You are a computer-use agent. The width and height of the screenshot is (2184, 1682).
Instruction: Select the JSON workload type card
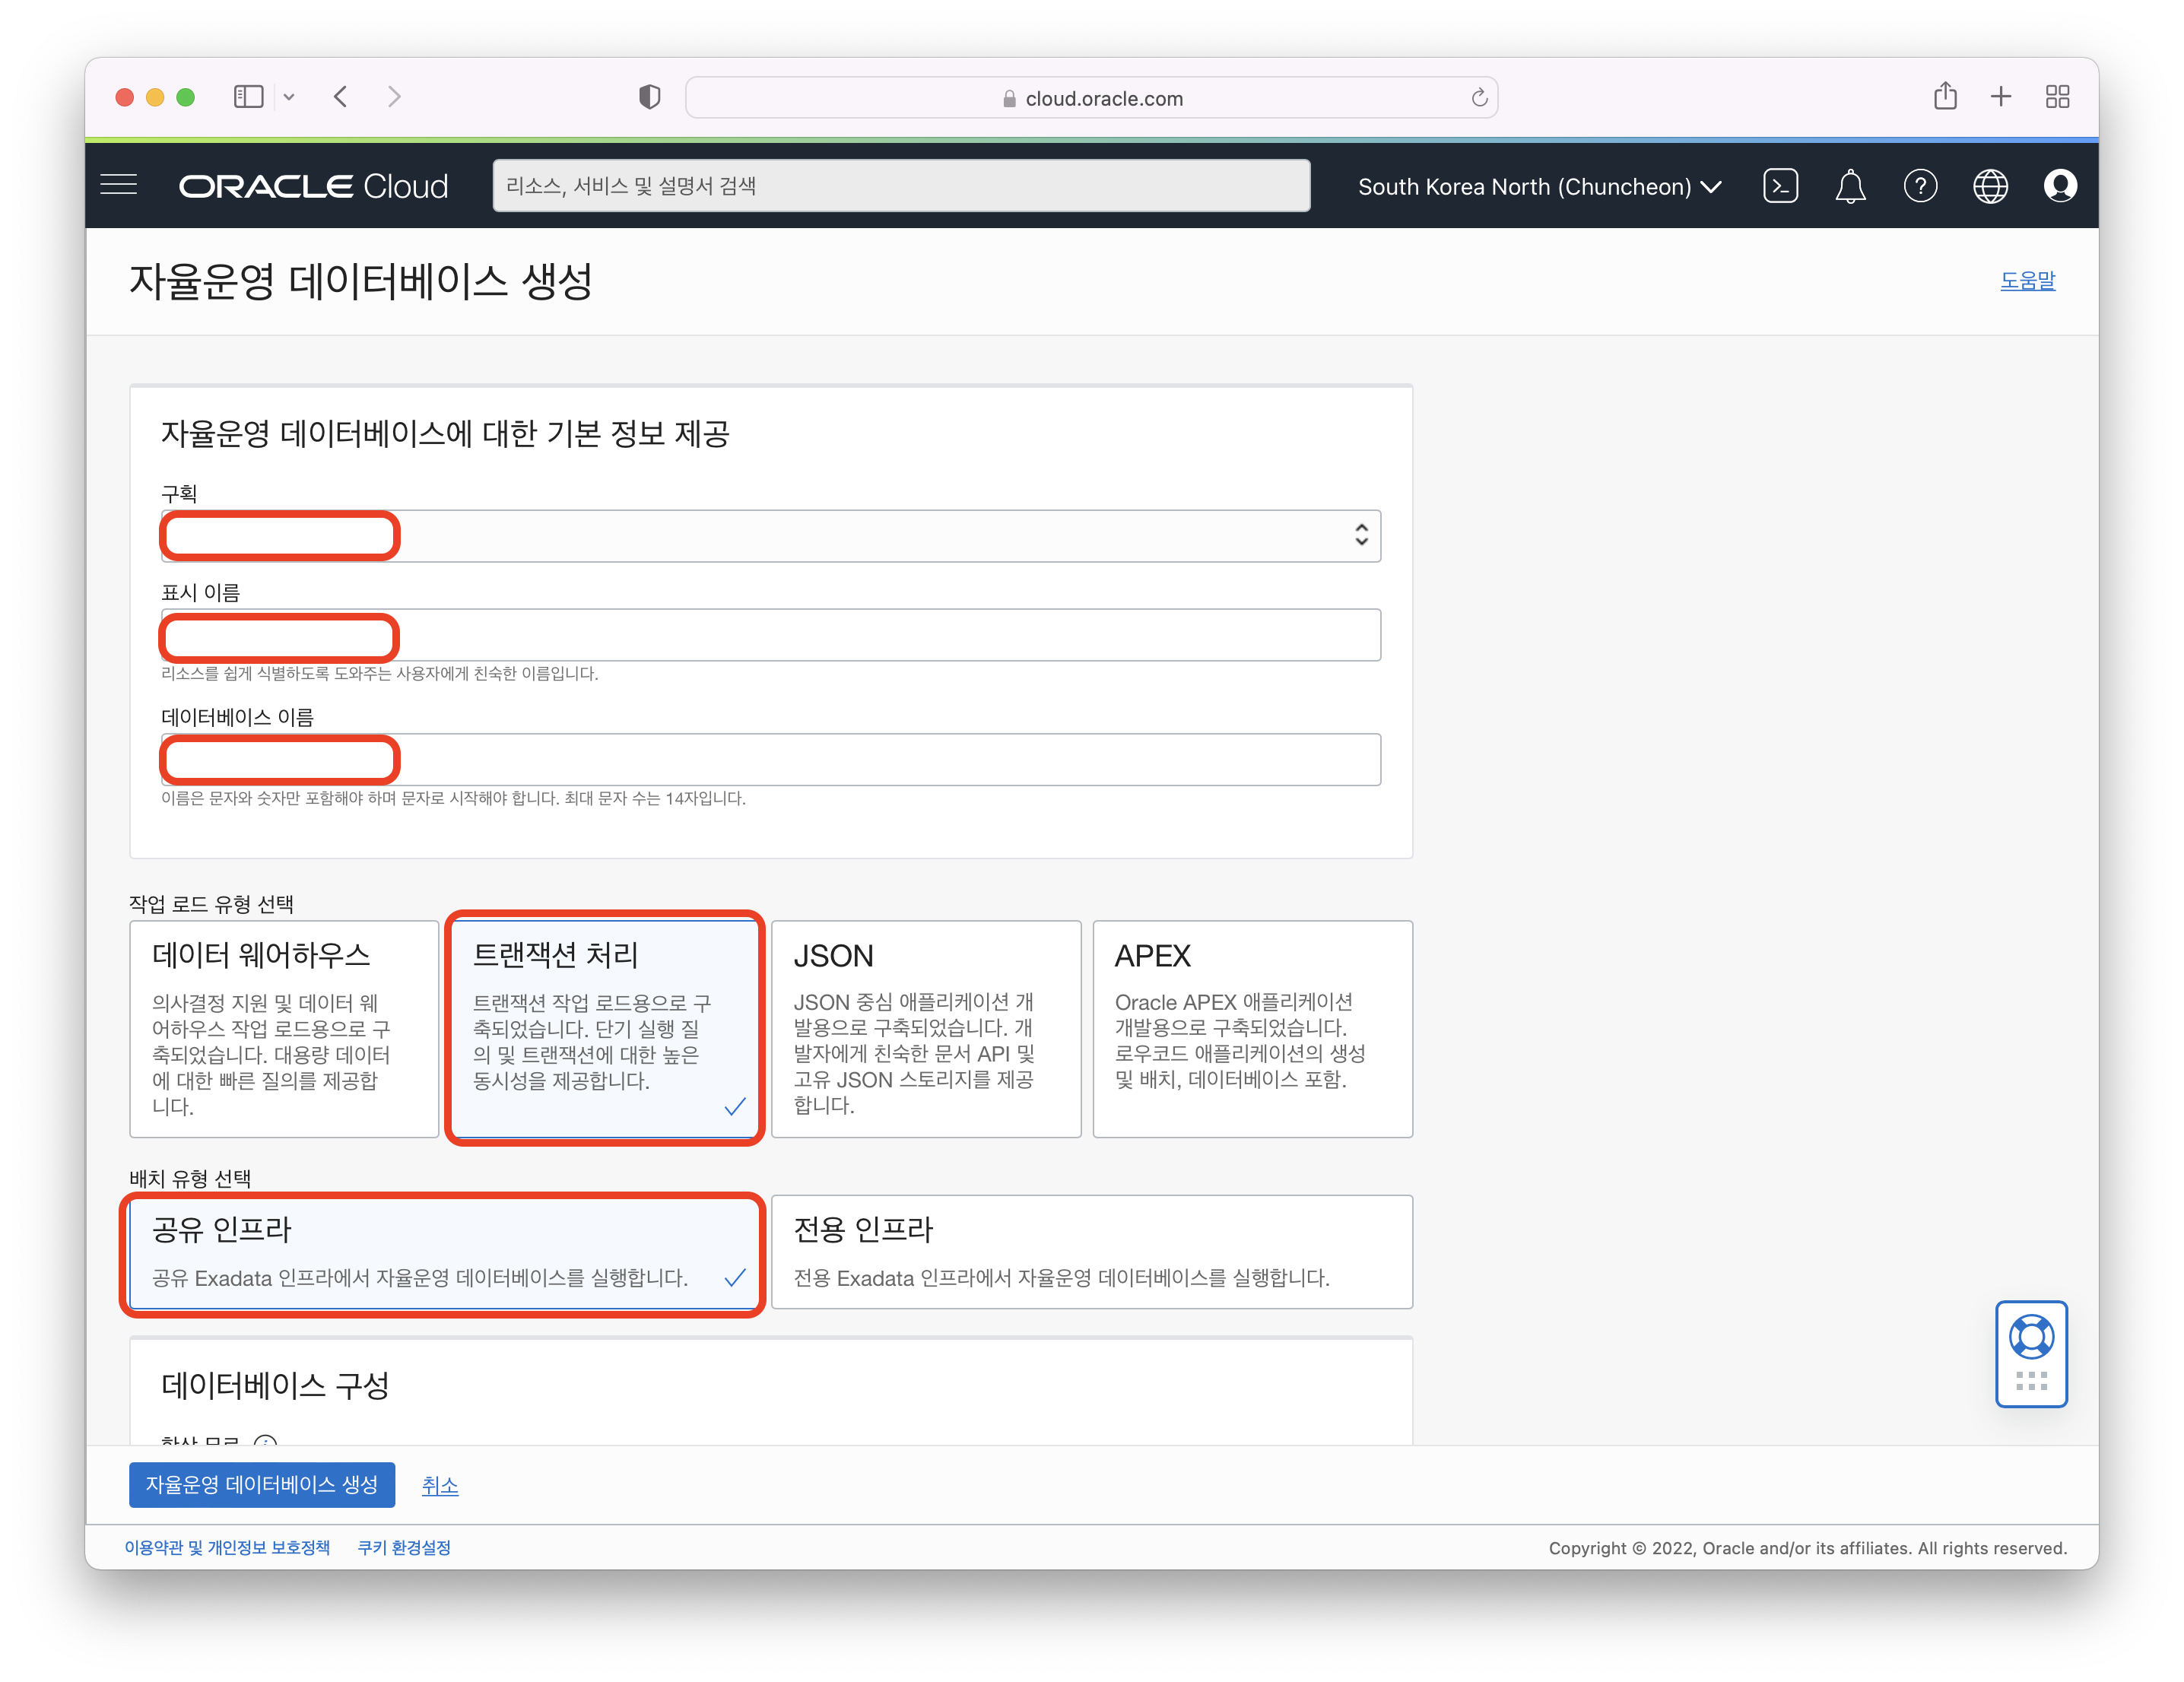(926, 1028)
